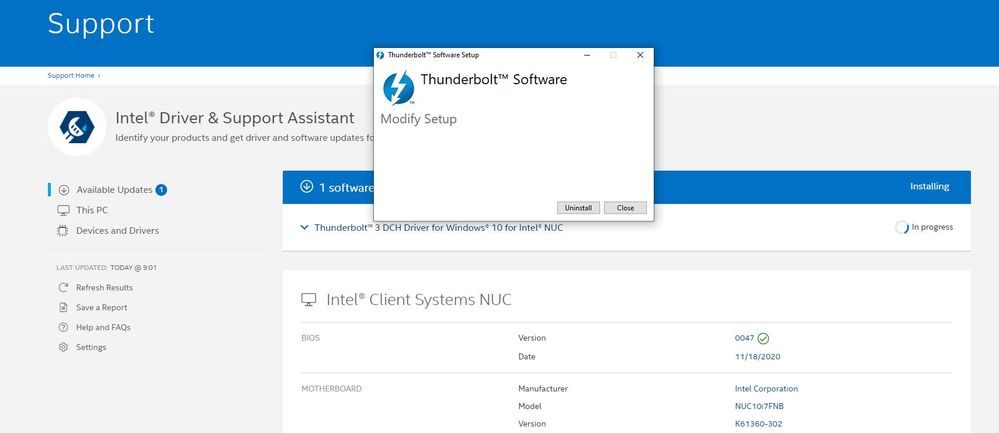
Task: Click the Close button in Thunderbolt setup dialog
Action: [x=625, y=208]
